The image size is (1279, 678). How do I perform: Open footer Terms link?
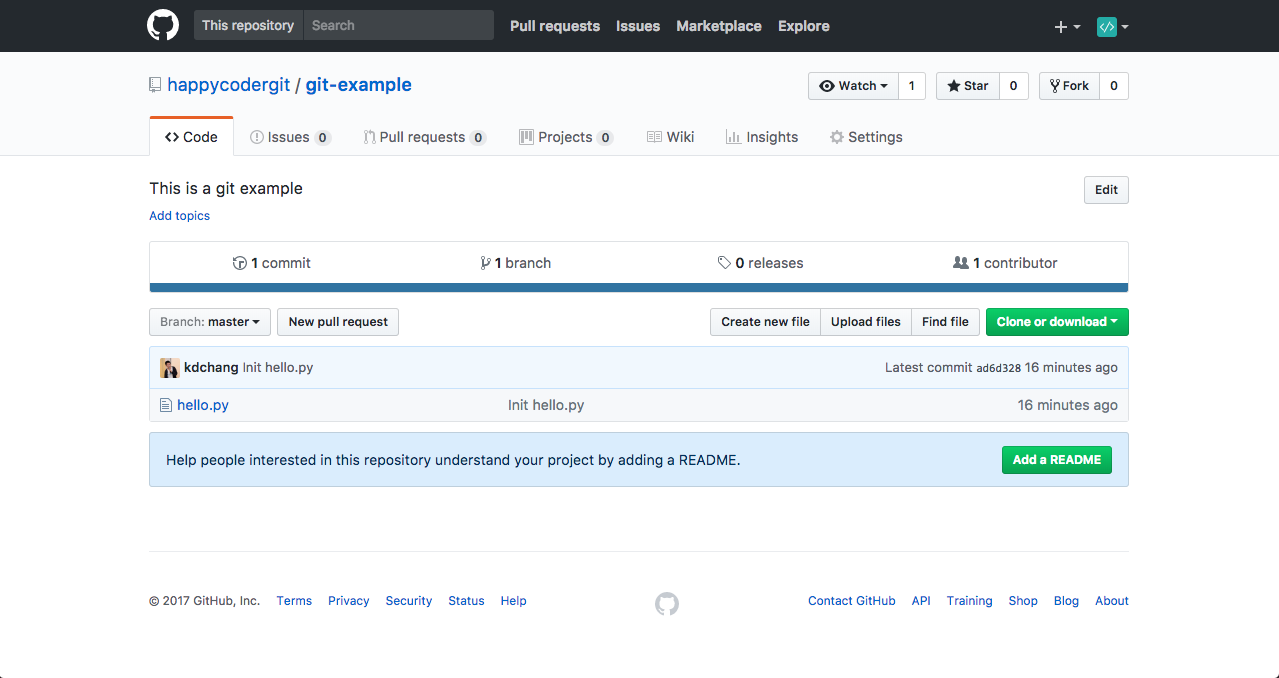pos(294,601)
